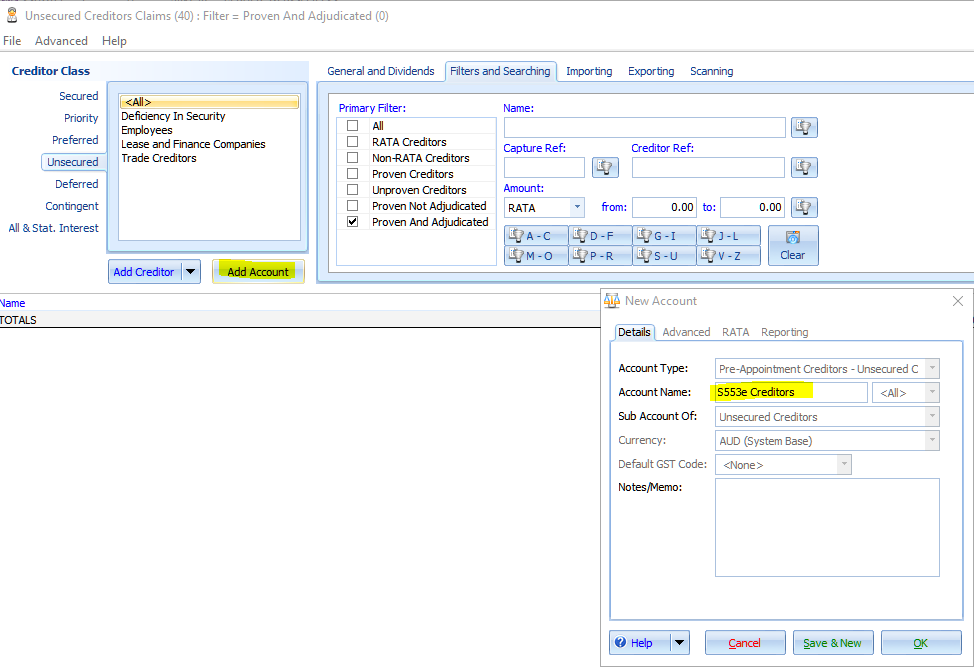Open the Advanced tab in New Account dialog
Screen dimensions: 974x667
[x=686, y=332]
